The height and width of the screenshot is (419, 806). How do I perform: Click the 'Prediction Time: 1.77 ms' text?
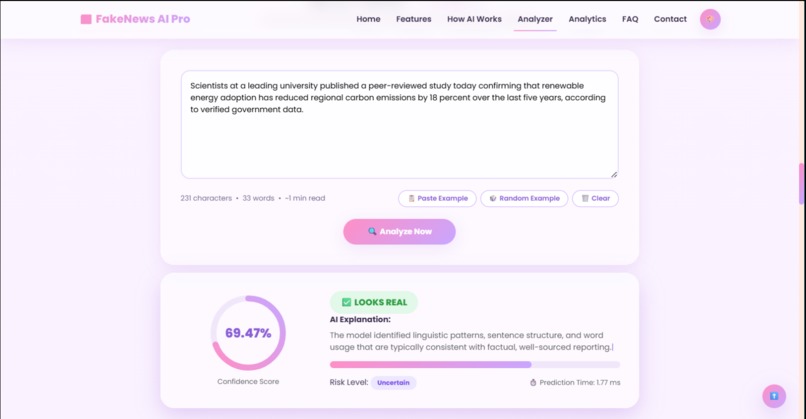(x=580, y=382)
